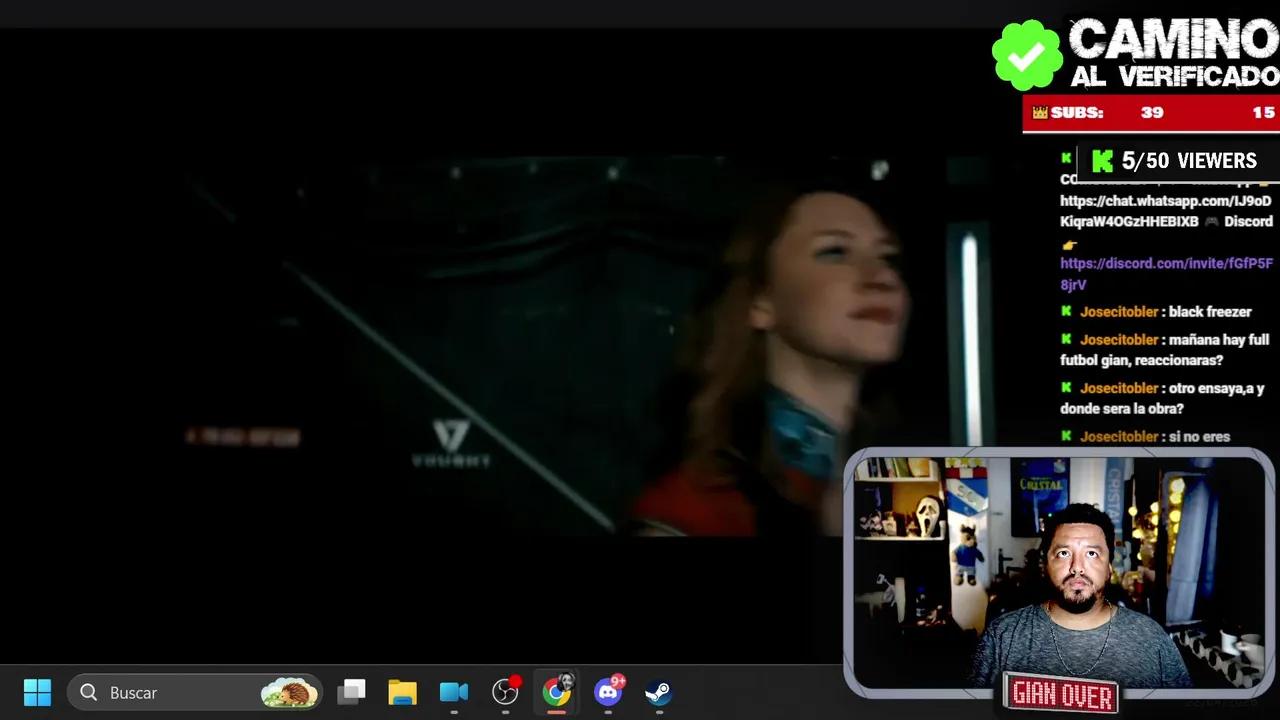1280x720 pixels.
Task: Click username on 'black freezer' message
Action: pyautogui.click(x=1118, y=312)
